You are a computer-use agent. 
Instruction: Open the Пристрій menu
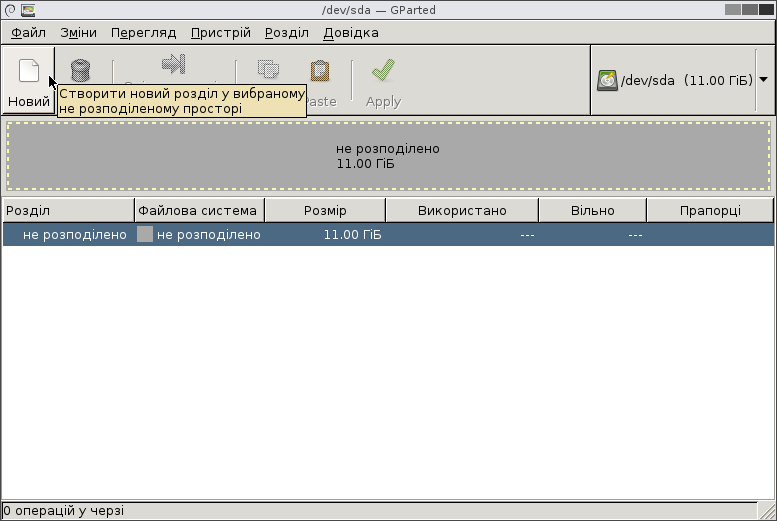point(220,32)
